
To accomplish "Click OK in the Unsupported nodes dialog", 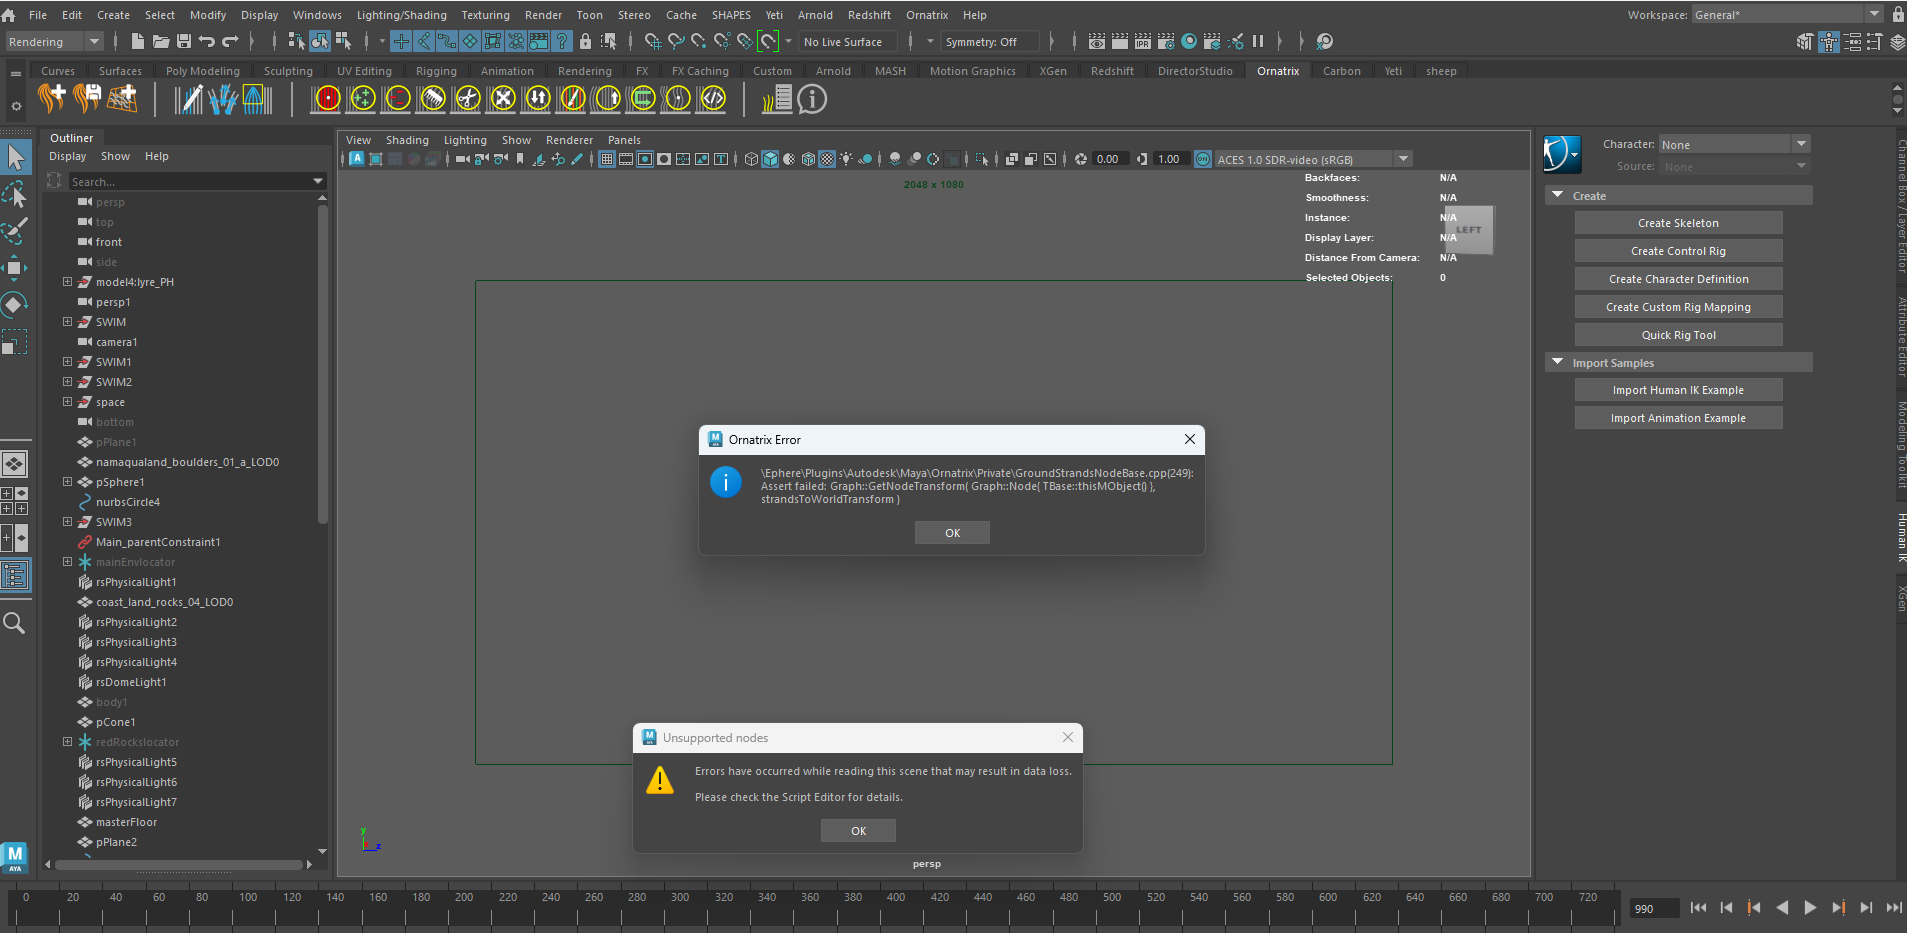I will pos(858,831).
